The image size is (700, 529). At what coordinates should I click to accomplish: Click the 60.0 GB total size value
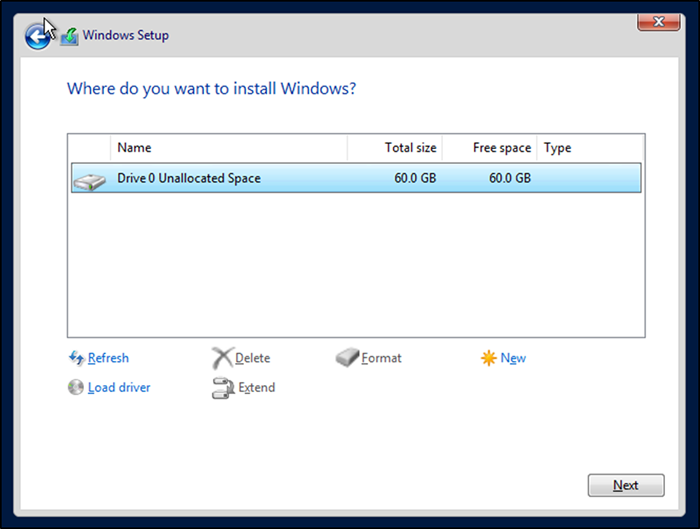(x=415, y=178)
